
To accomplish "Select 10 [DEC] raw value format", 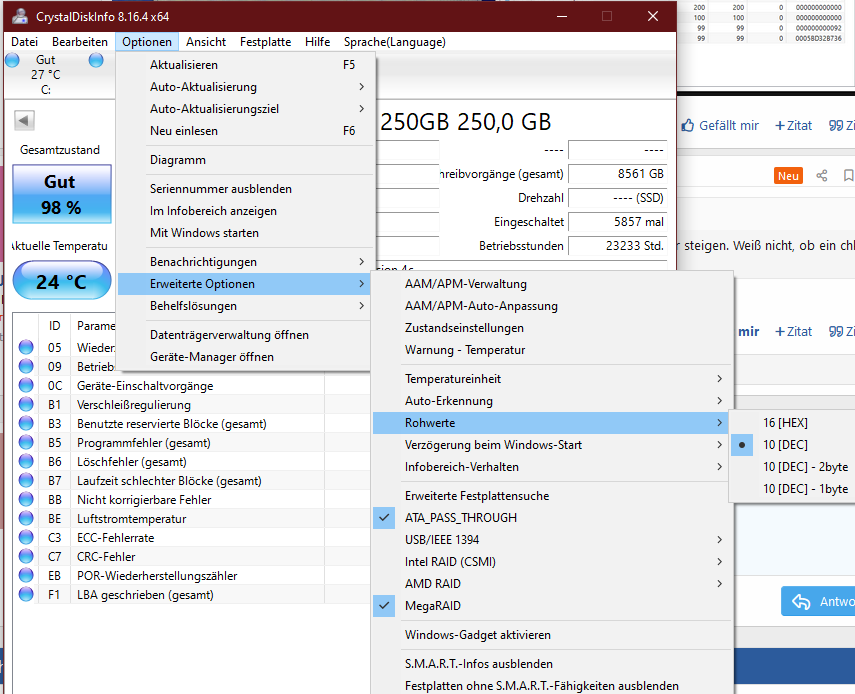I will [792, 445].
